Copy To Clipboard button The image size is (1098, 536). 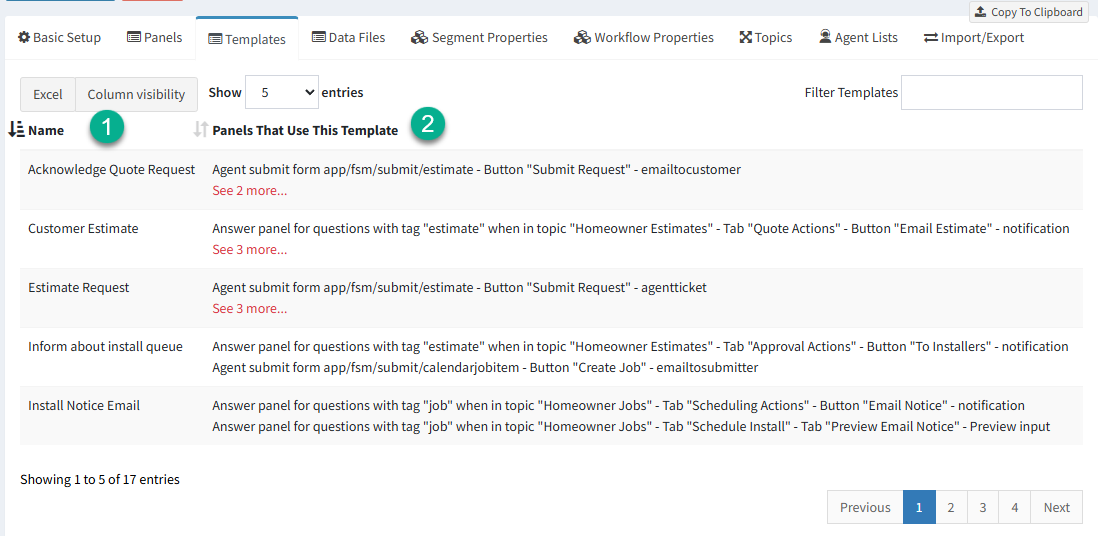(x=1029, y=12)
